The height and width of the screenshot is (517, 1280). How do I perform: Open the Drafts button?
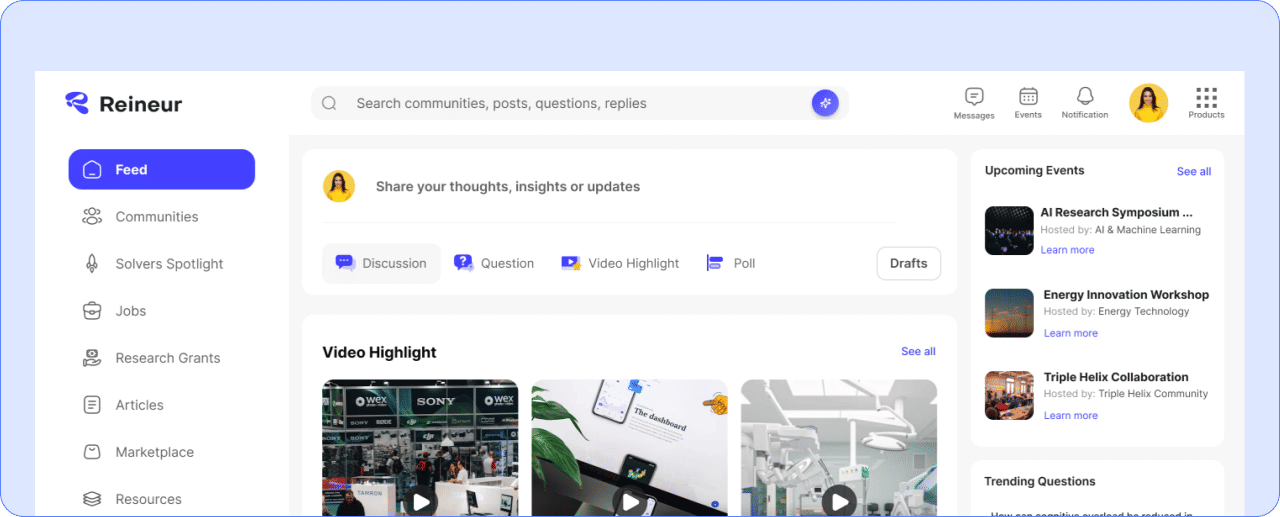click(x=909, y=263)
